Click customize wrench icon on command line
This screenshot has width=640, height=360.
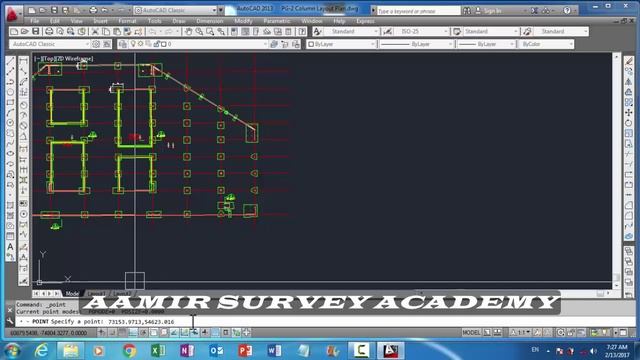point(10,322)
